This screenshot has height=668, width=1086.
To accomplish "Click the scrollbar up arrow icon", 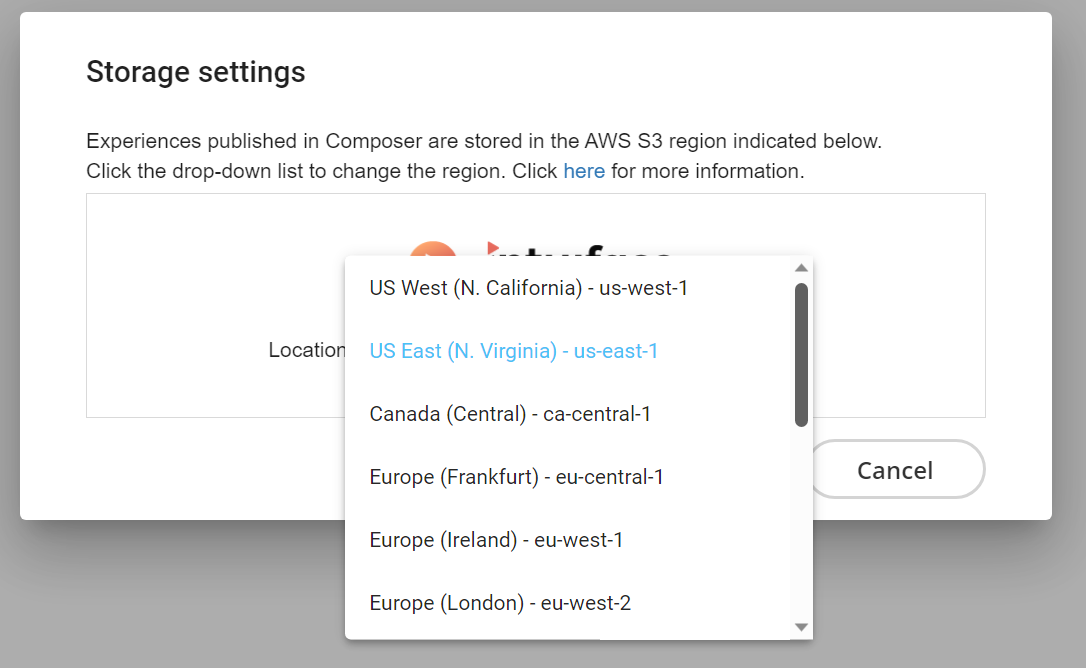I will click(801, 267).
